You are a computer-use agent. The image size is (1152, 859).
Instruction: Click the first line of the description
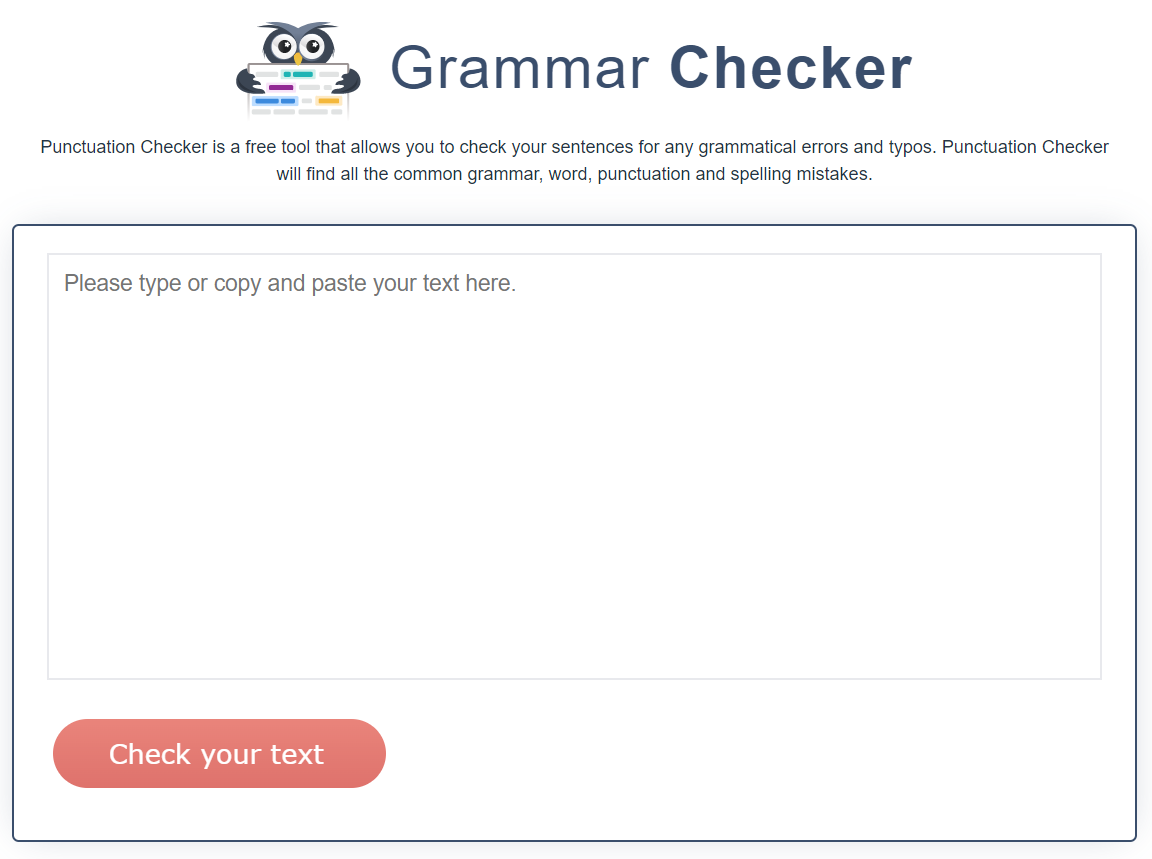tap(575, 147)
